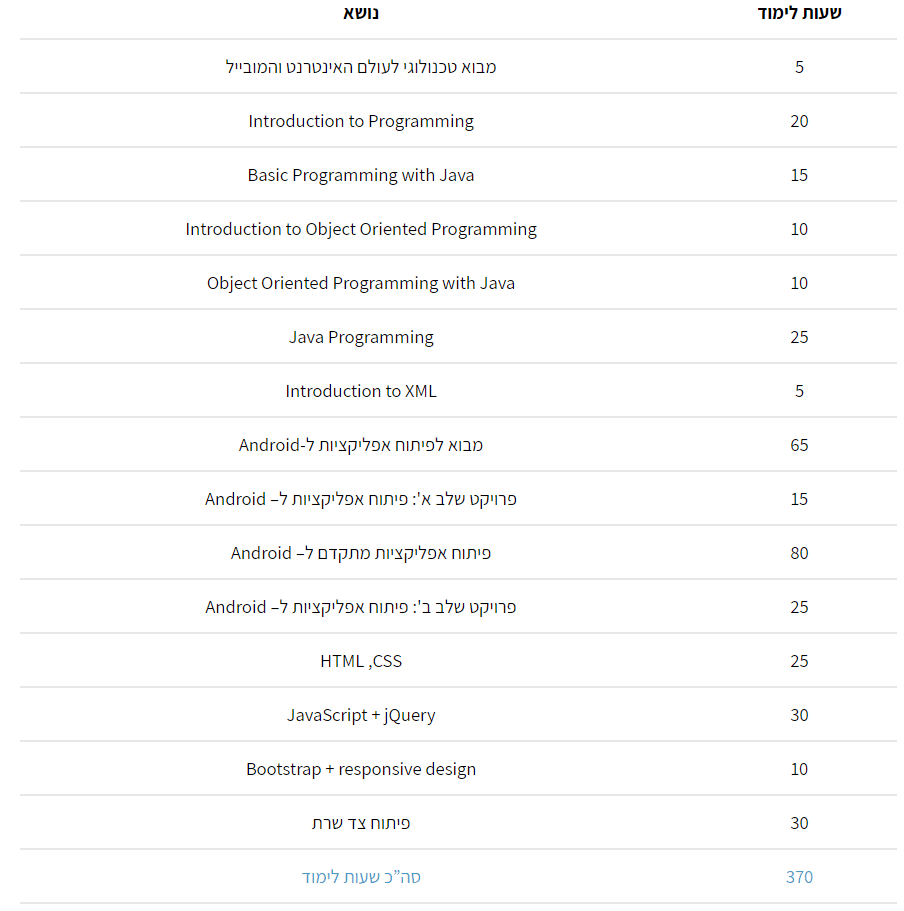Image resolution: width=904 pixels, height=911 pixels.
Task: Click Introduction to XML topic
Action: [x=361, y=391]
